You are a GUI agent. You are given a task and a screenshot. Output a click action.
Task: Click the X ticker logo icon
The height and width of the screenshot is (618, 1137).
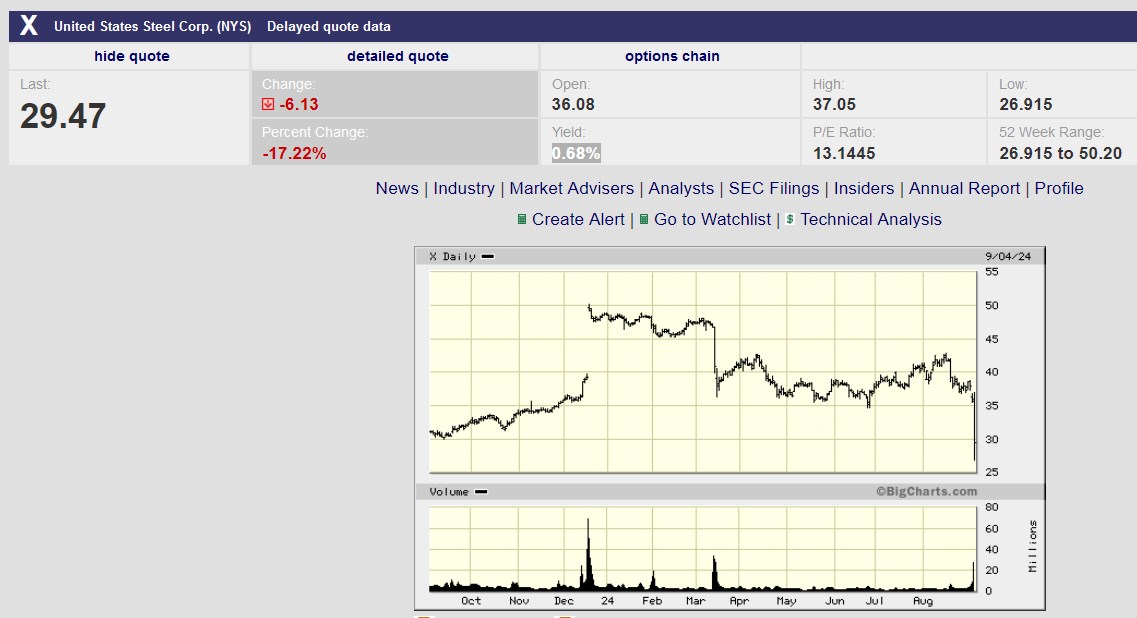click(28, 26)
